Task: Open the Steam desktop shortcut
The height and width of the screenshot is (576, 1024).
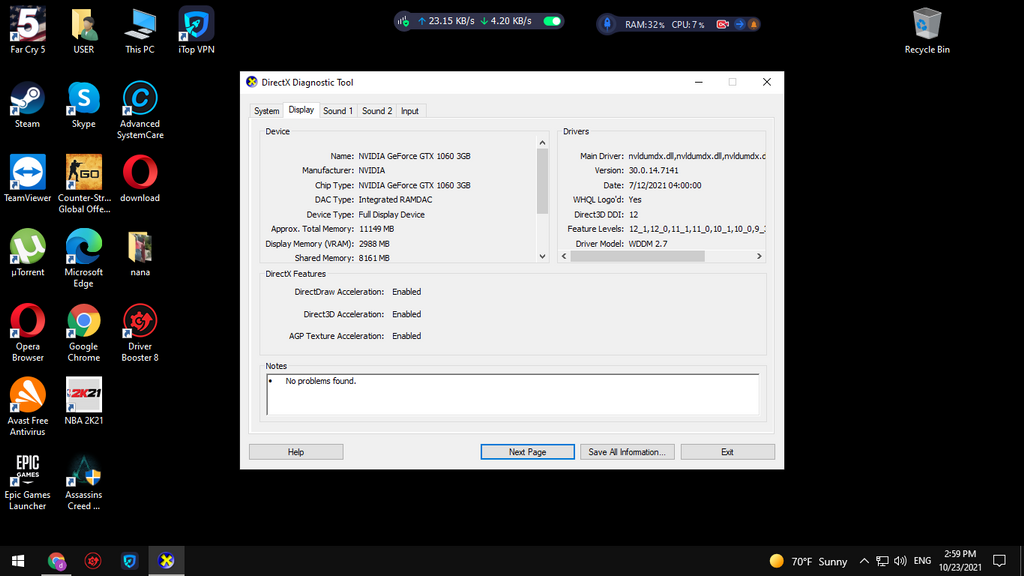Action: click(27, 105)
